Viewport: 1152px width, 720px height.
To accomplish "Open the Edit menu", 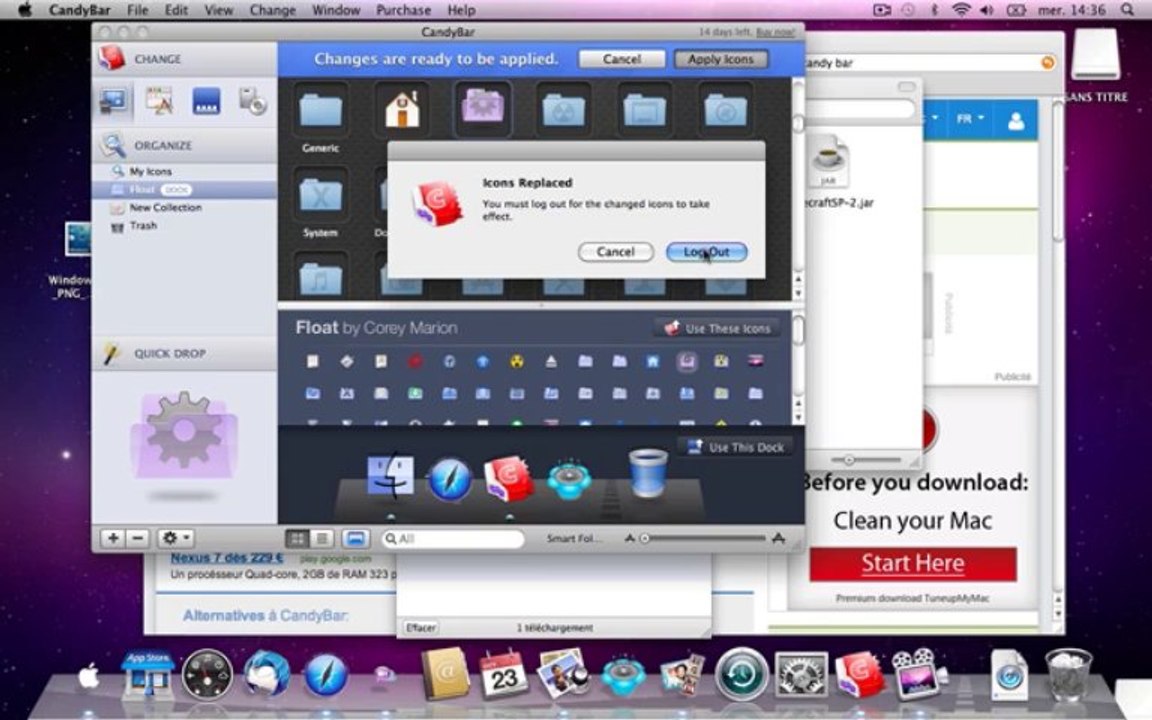I will coord(176,10).
